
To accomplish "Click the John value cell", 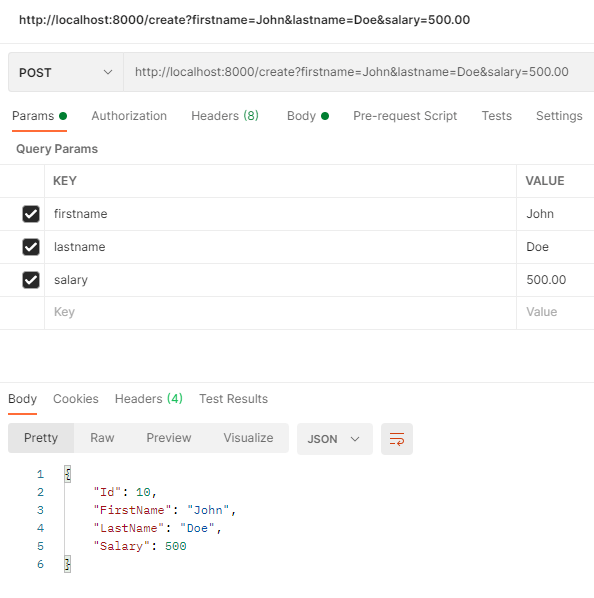I will 555,214.
